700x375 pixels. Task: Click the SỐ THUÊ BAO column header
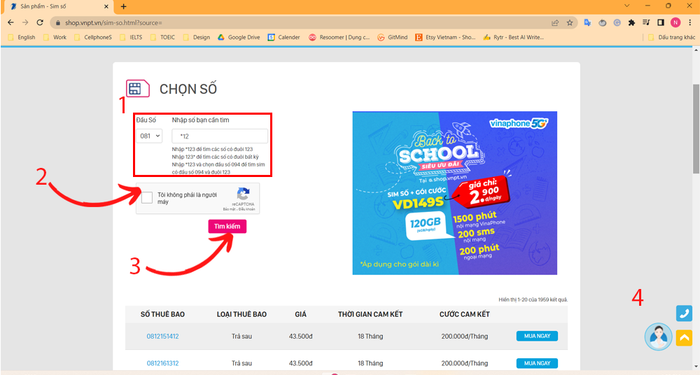coord(162,314)
